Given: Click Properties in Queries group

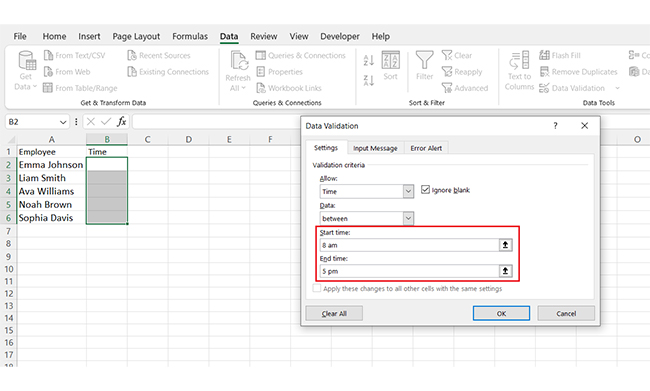Looking at the screenshot, I should (279, 72).
